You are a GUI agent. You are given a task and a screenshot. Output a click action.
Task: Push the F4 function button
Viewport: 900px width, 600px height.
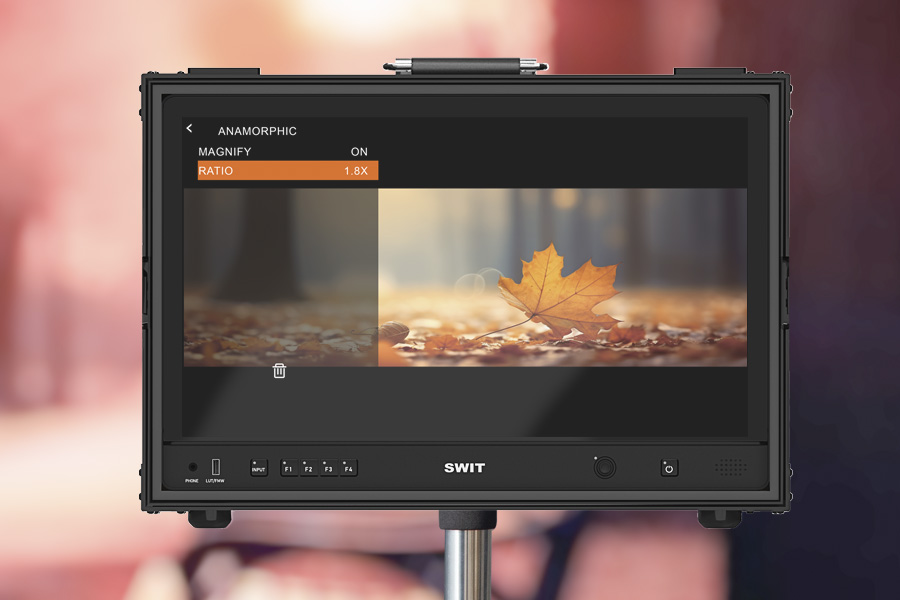coord(349,468)
